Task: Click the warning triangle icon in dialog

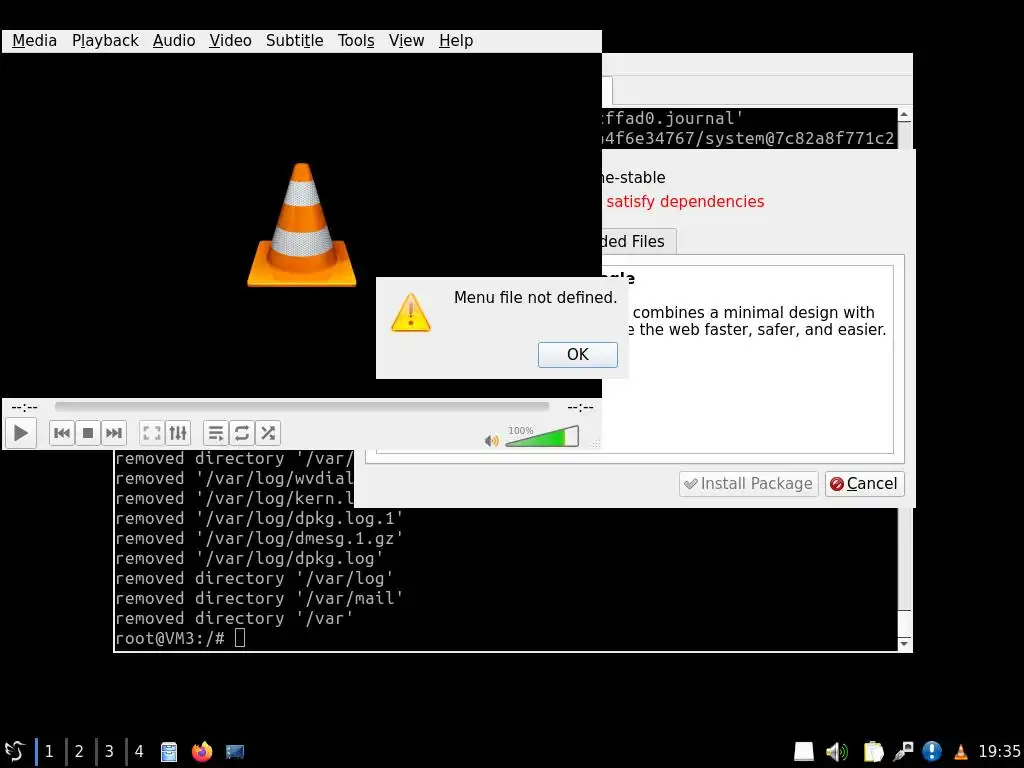Action: [x=411, y=313]
